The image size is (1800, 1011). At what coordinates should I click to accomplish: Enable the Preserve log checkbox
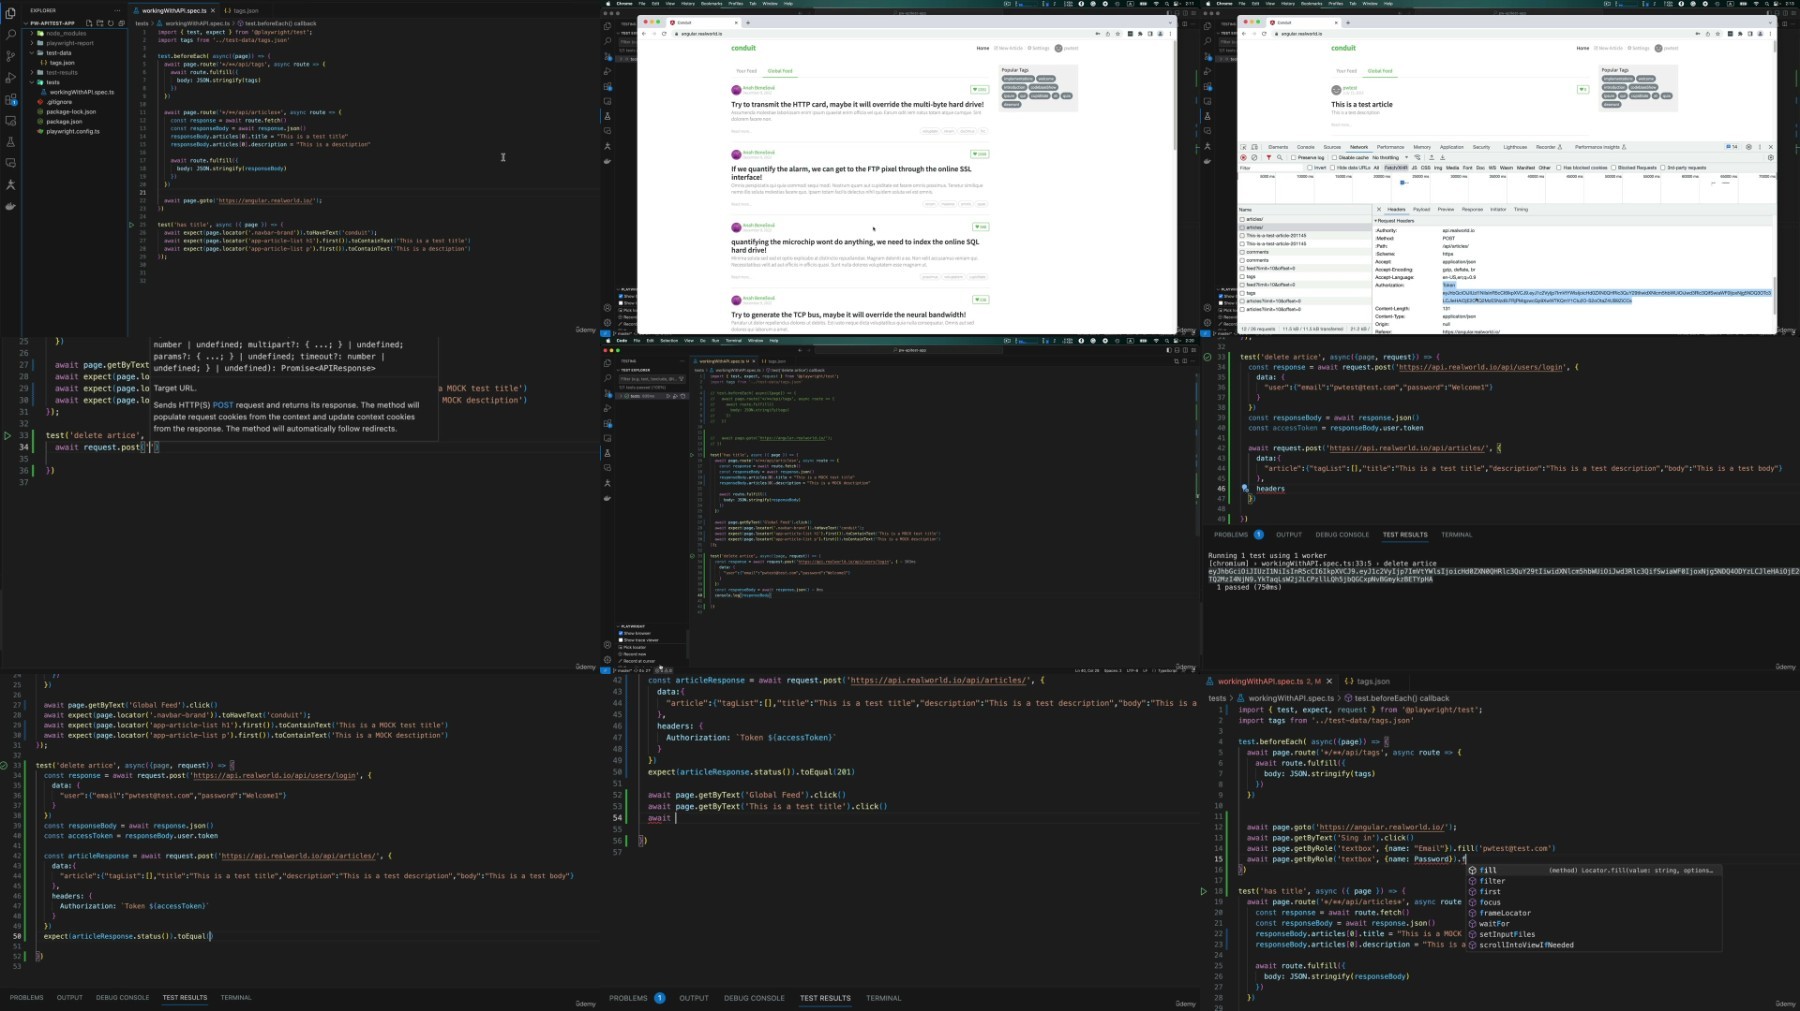[1294, 158]
